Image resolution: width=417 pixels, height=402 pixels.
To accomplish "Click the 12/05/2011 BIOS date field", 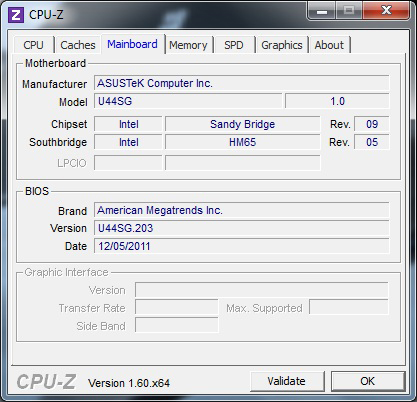I will coord(242,246).
